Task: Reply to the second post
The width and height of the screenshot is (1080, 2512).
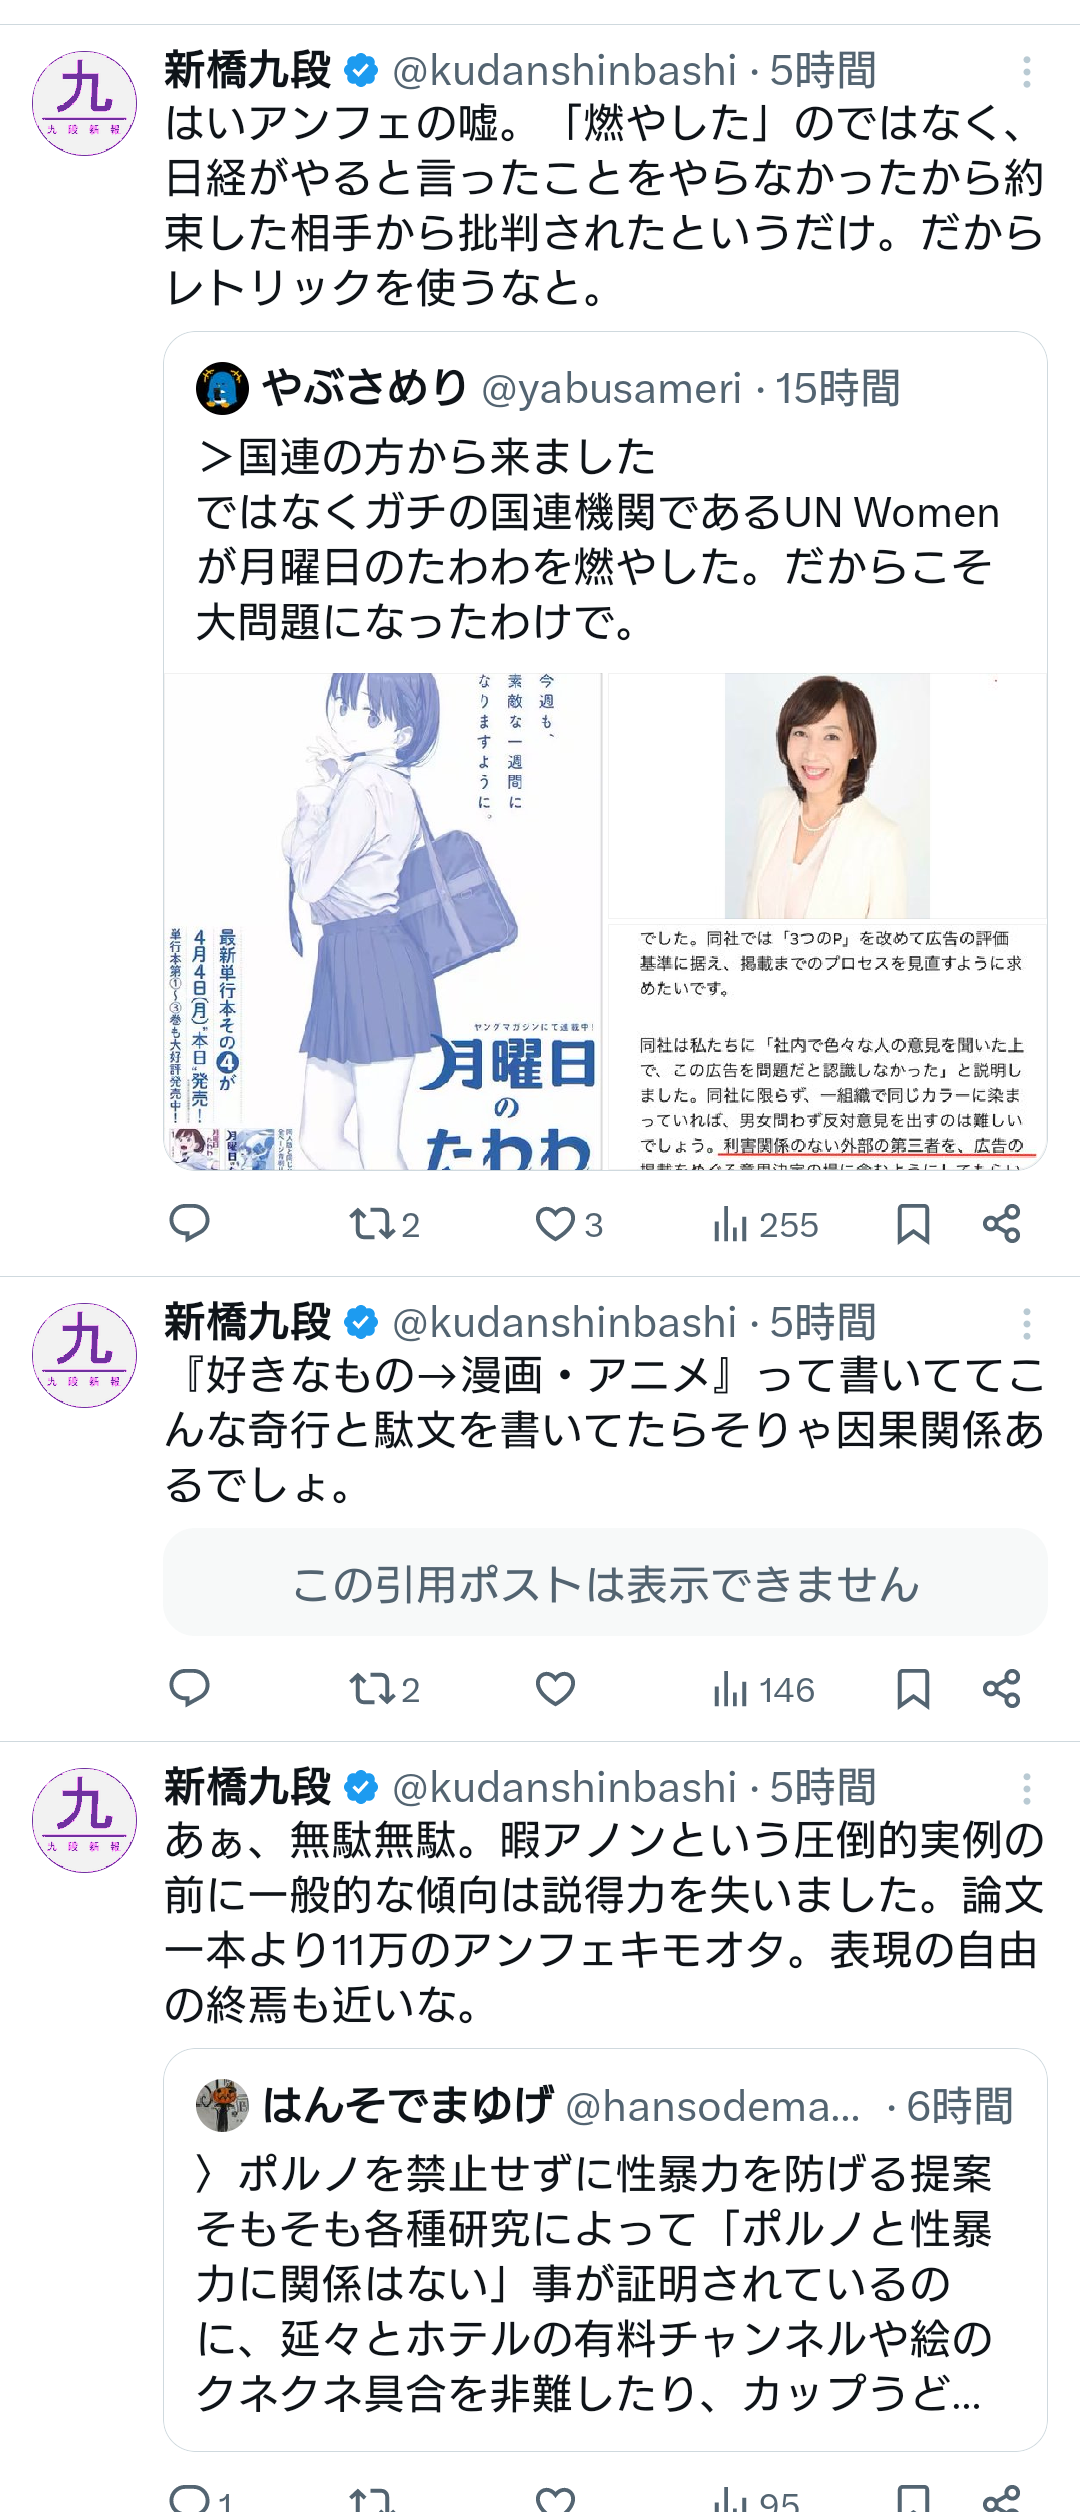Action: point(189,1688)
